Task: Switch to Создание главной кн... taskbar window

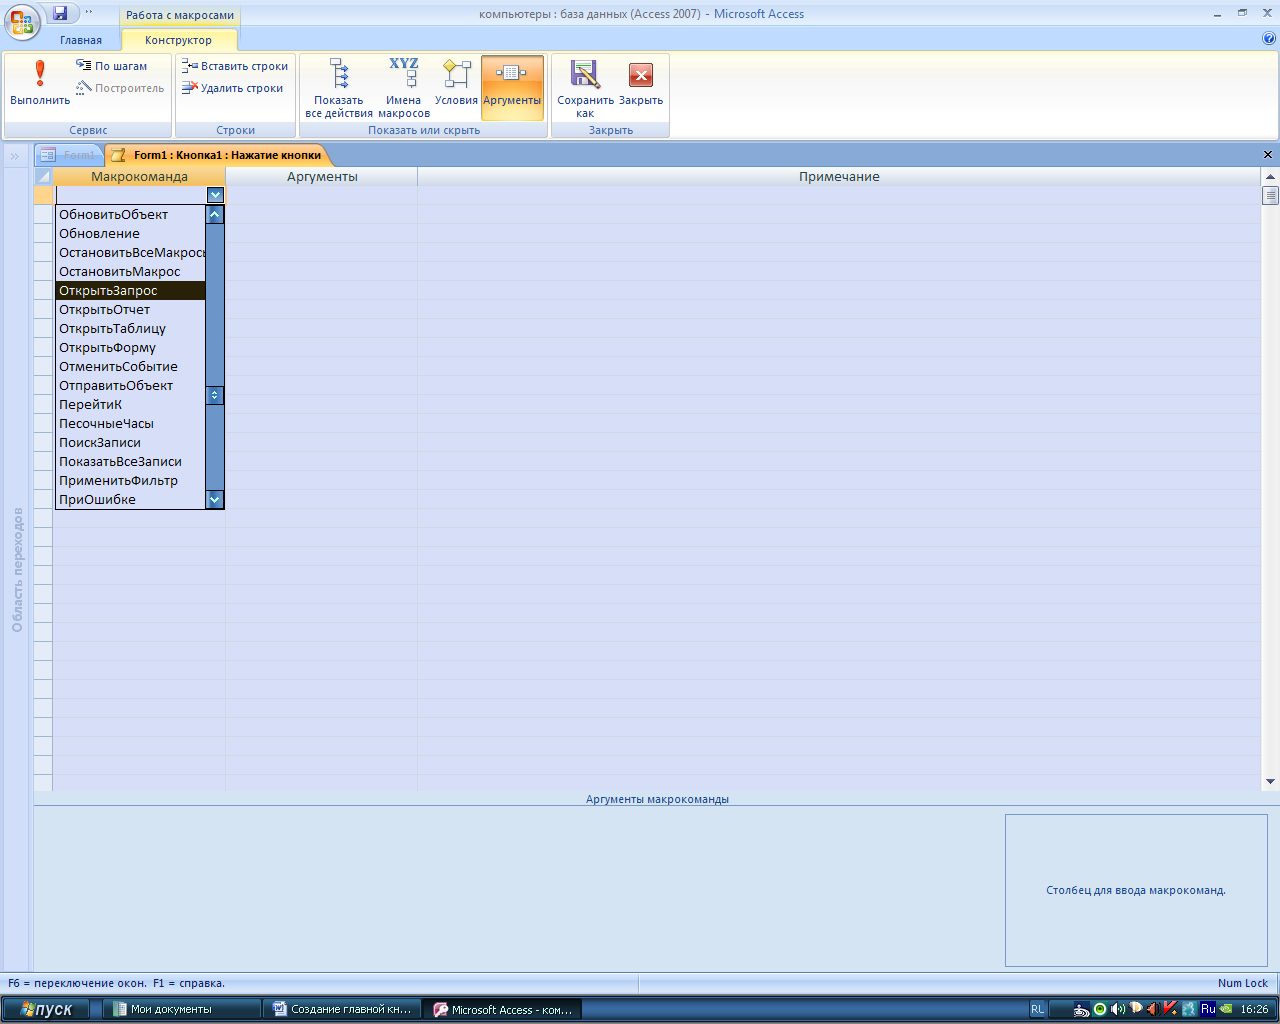Action: pos(341,1009)
